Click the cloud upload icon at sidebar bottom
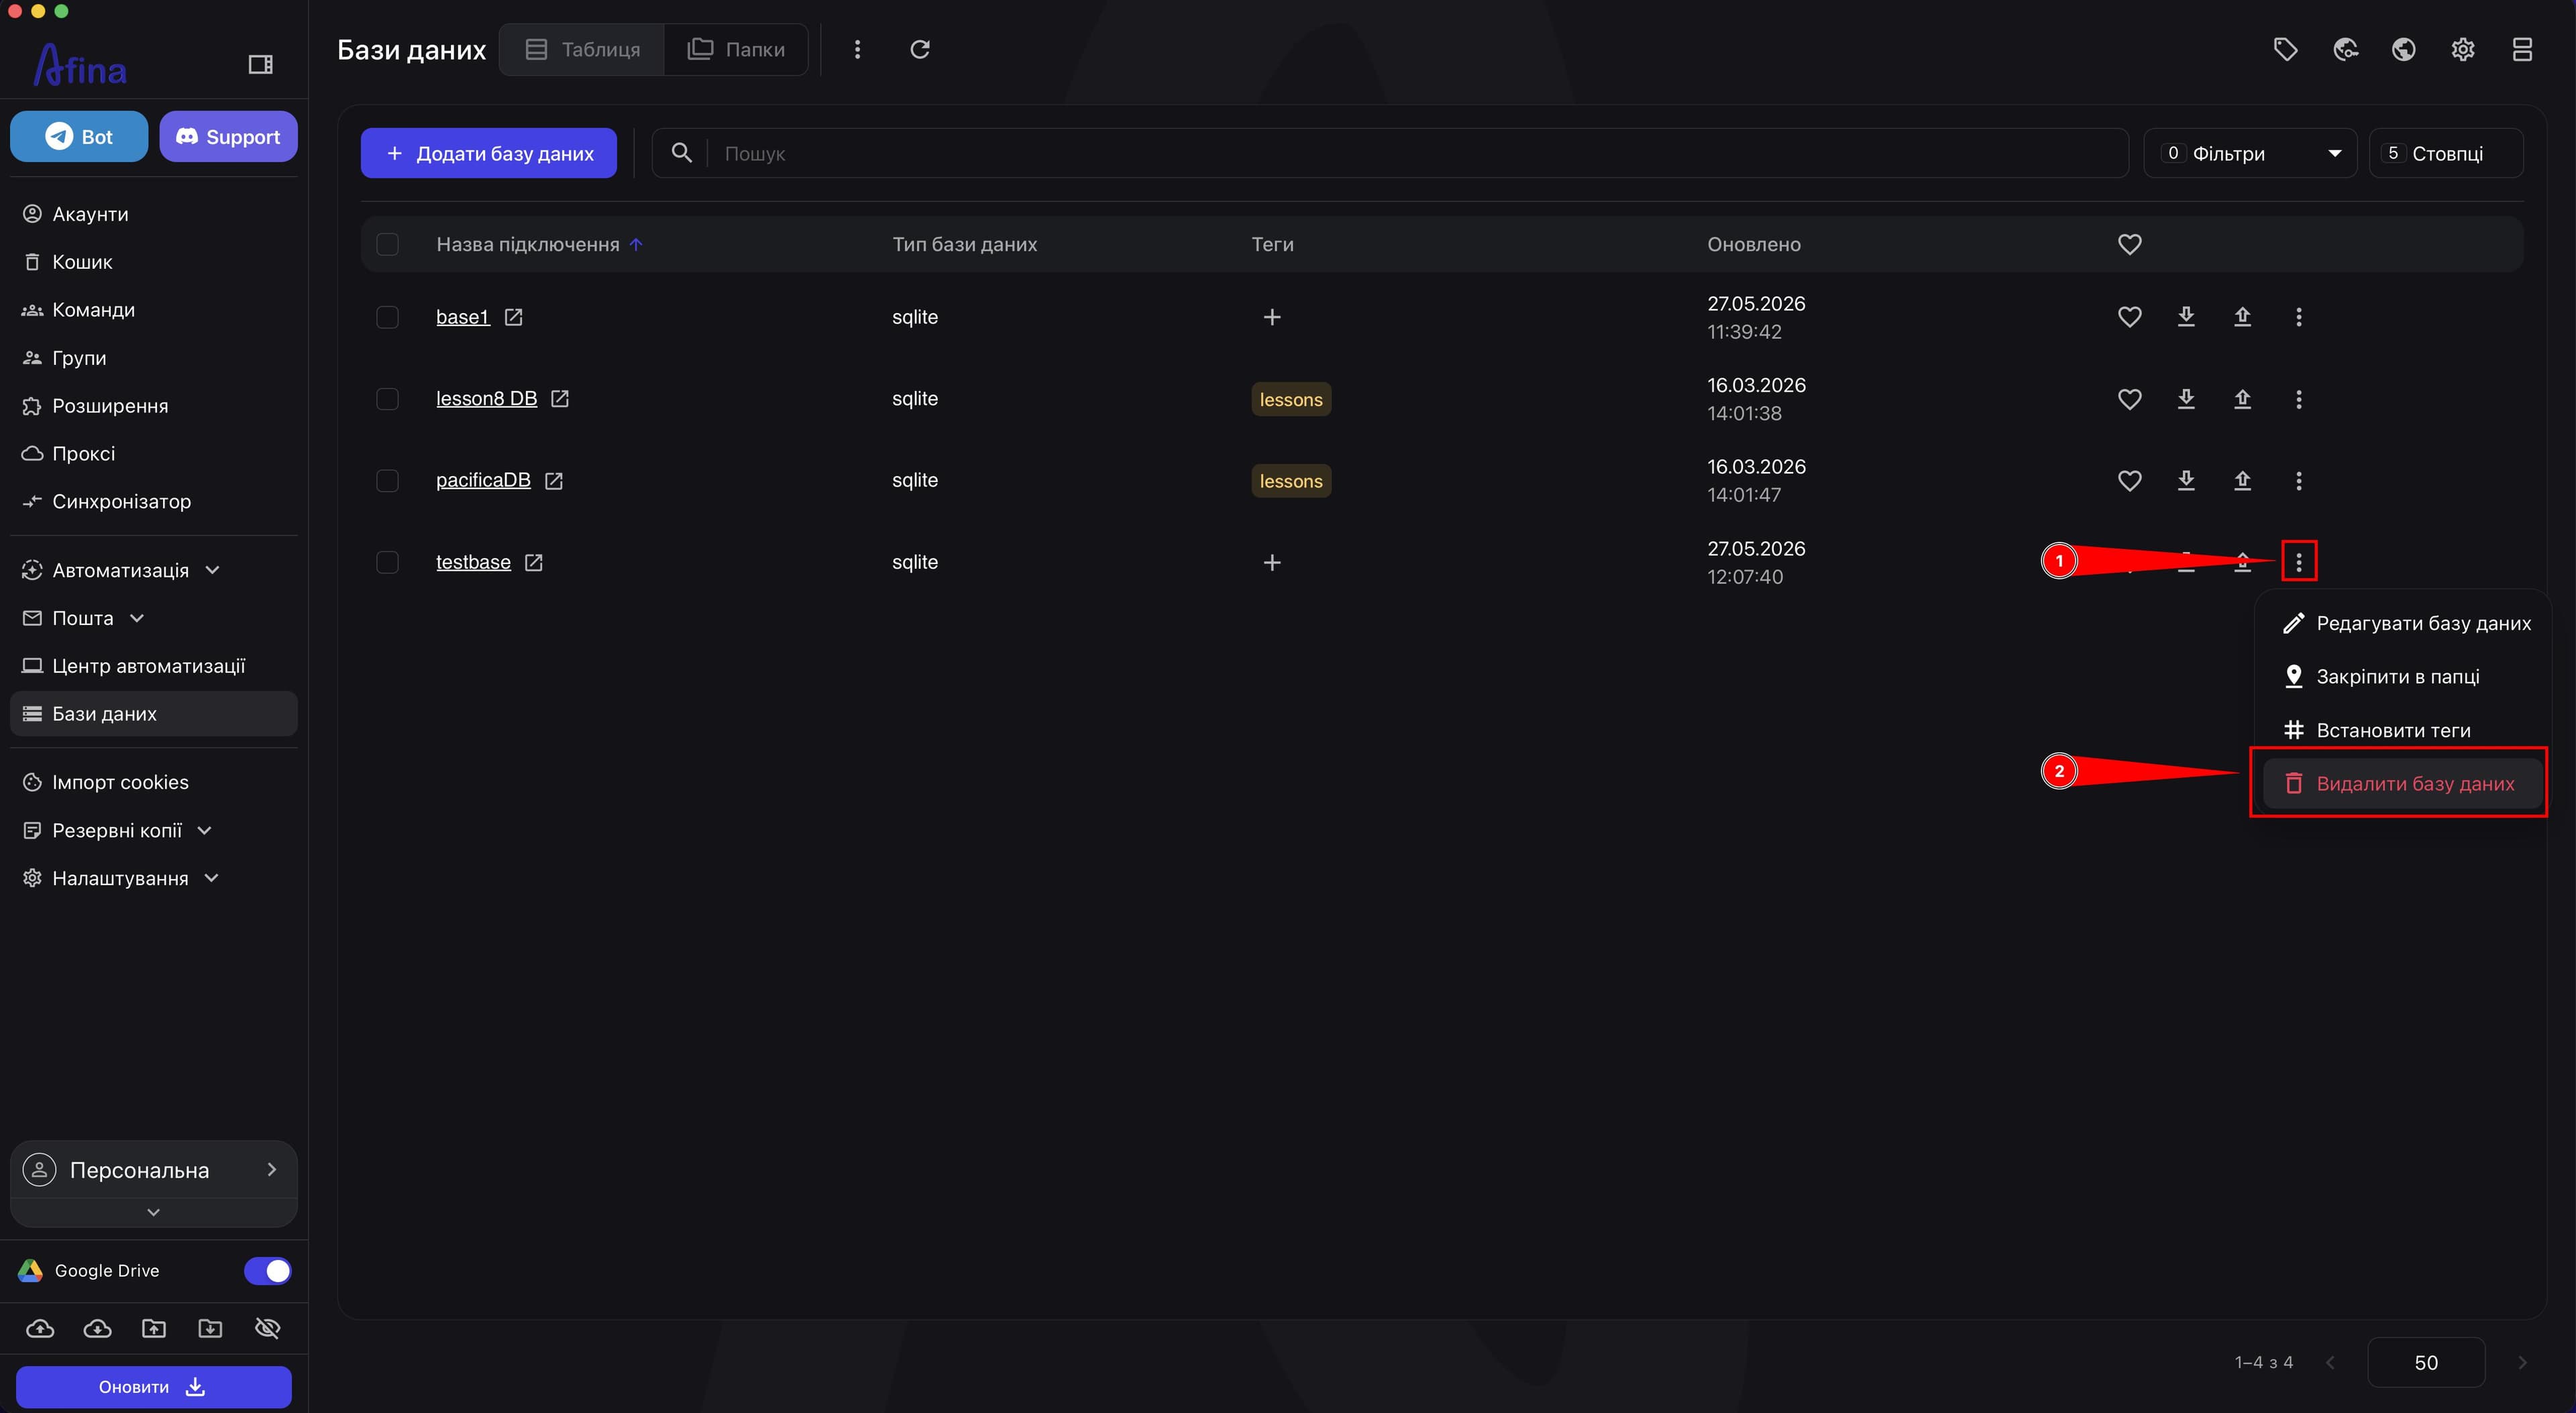The width and height of the screenshot is (2576, 1413). coord(40,1328)
